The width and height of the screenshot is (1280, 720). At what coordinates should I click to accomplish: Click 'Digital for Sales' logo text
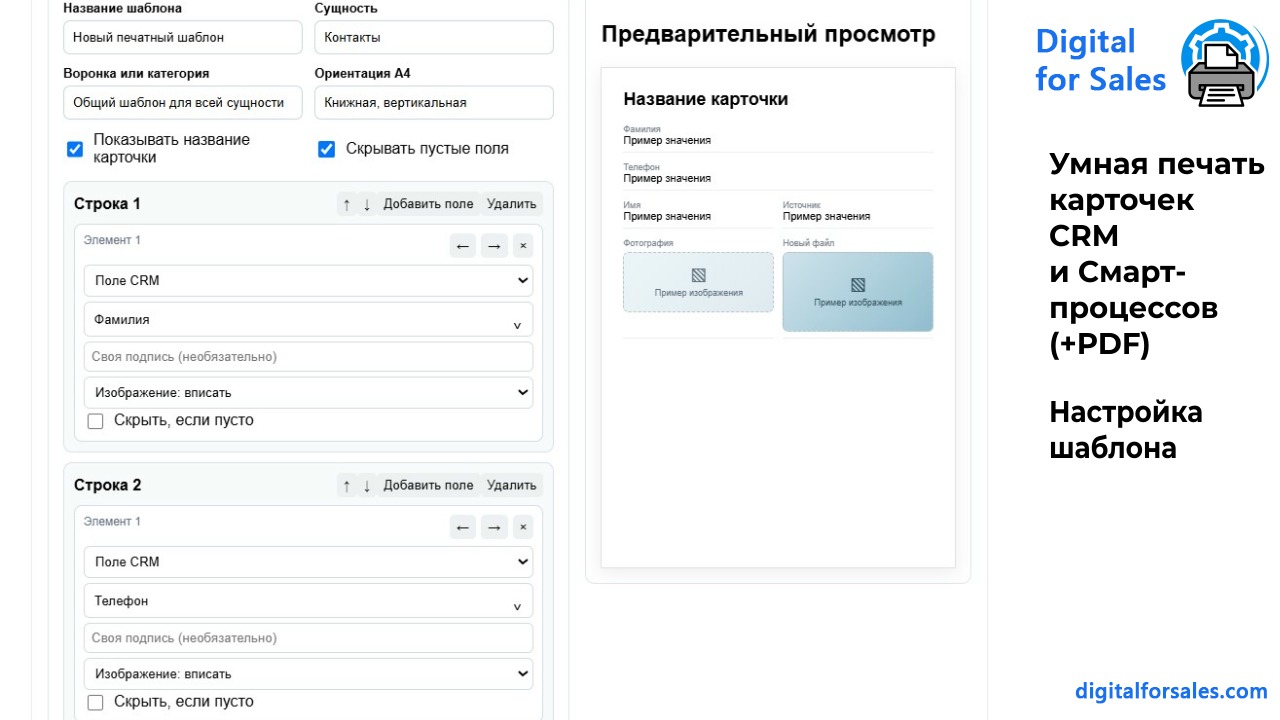click(1100, 60)
